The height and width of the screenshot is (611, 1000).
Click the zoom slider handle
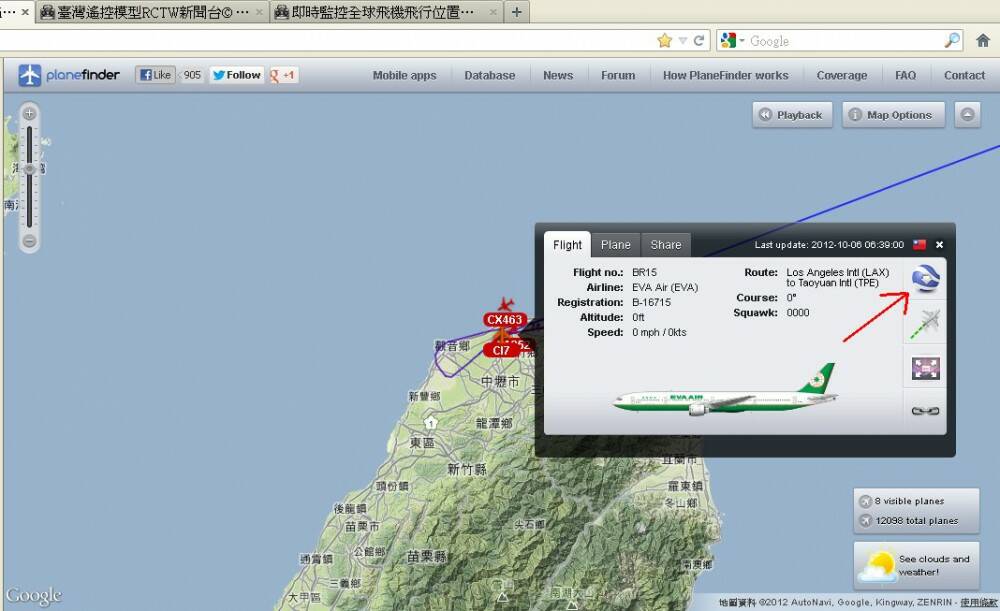[x=29, y=169]
